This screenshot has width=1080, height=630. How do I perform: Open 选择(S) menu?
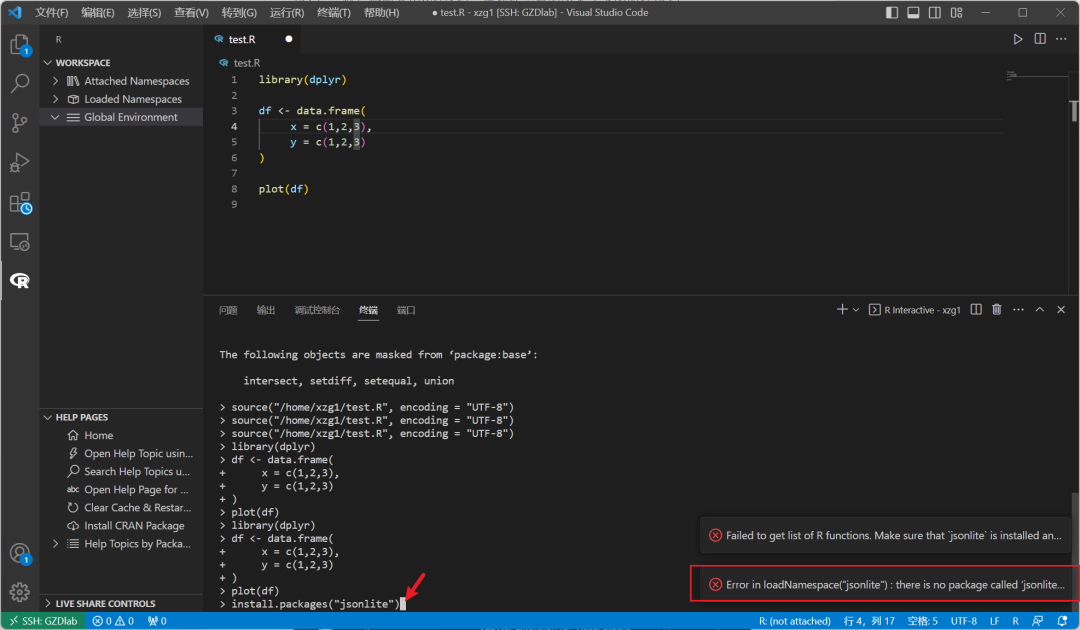click(144, 12)
